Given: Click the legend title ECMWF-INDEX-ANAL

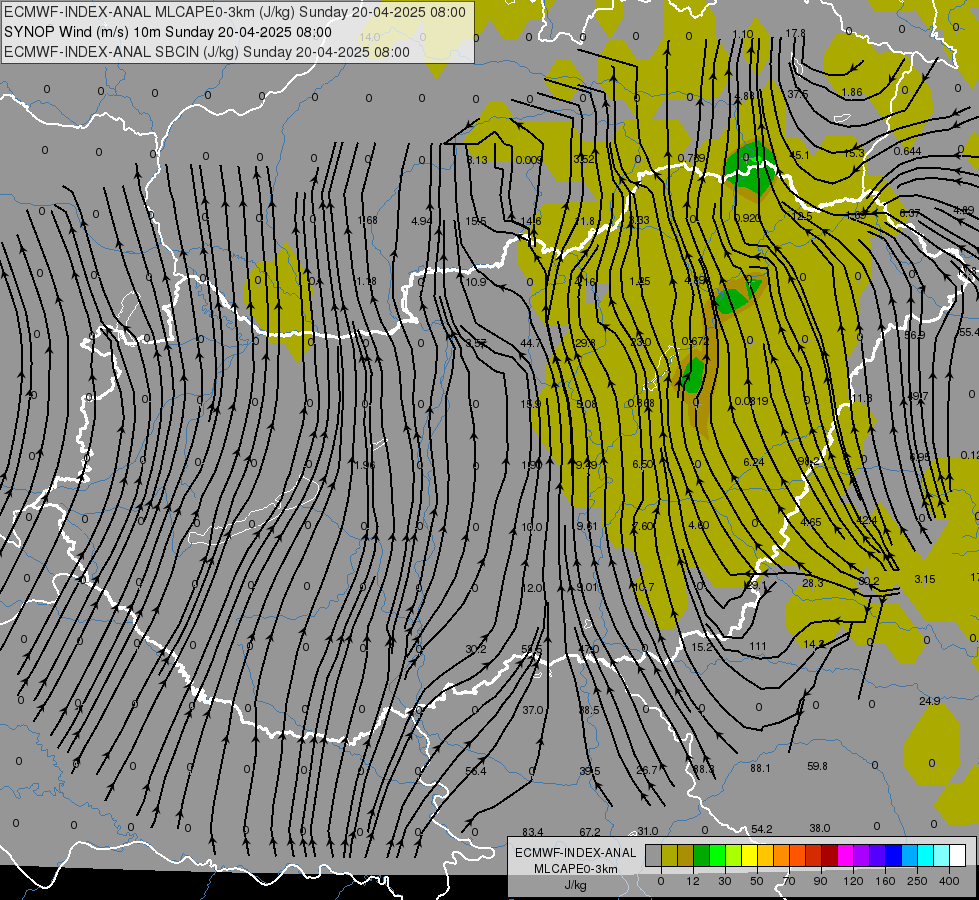Looking at the screenshot, I should 576,853.
